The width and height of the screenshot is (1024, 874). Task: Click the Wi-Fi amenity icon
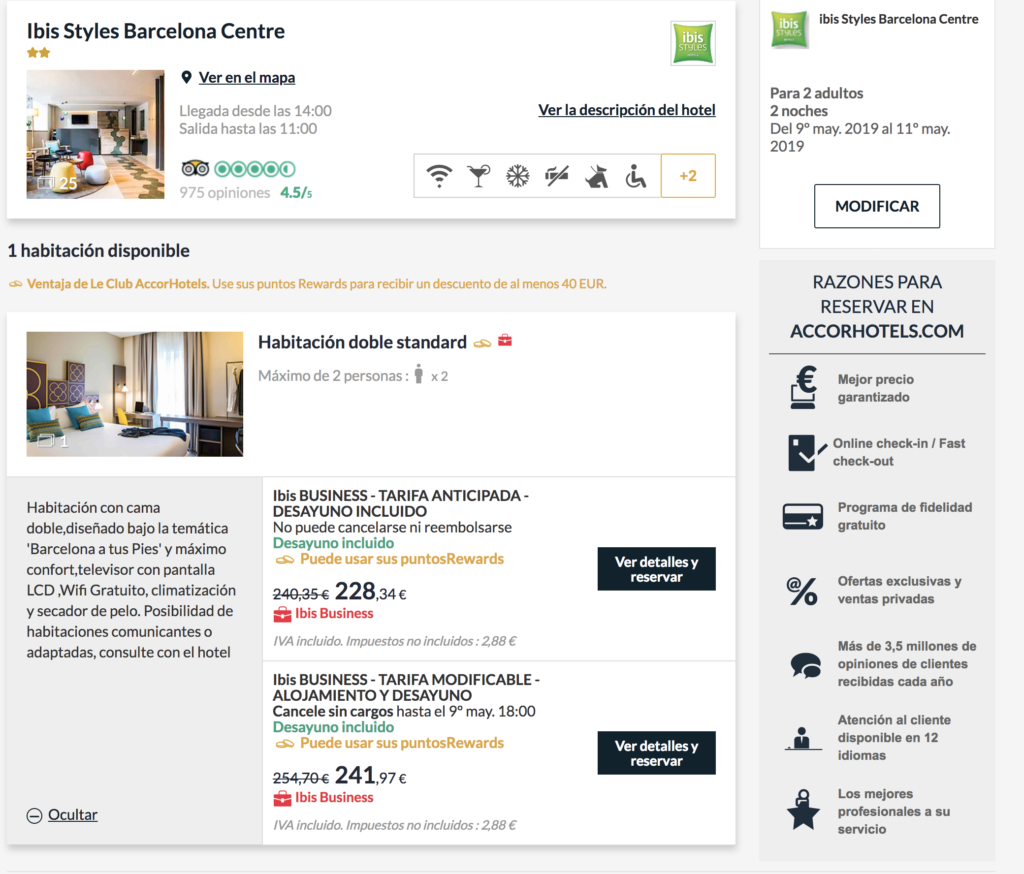point(440,176)
